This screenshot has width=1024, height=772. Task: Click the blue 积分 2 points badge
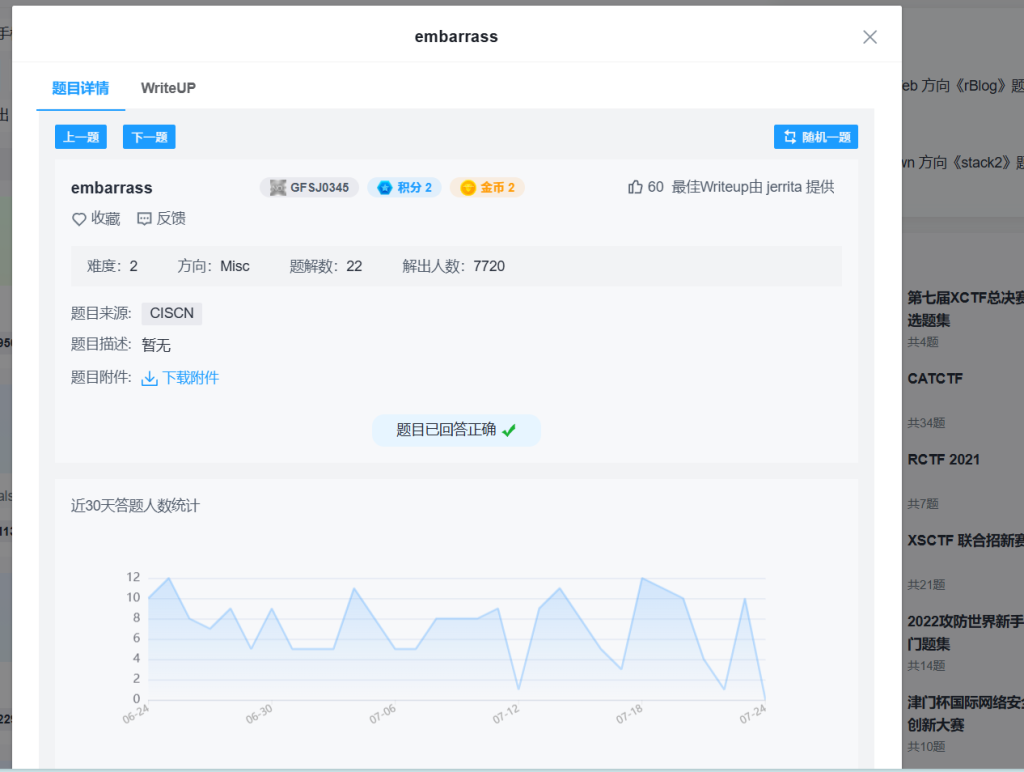point(404,187)
